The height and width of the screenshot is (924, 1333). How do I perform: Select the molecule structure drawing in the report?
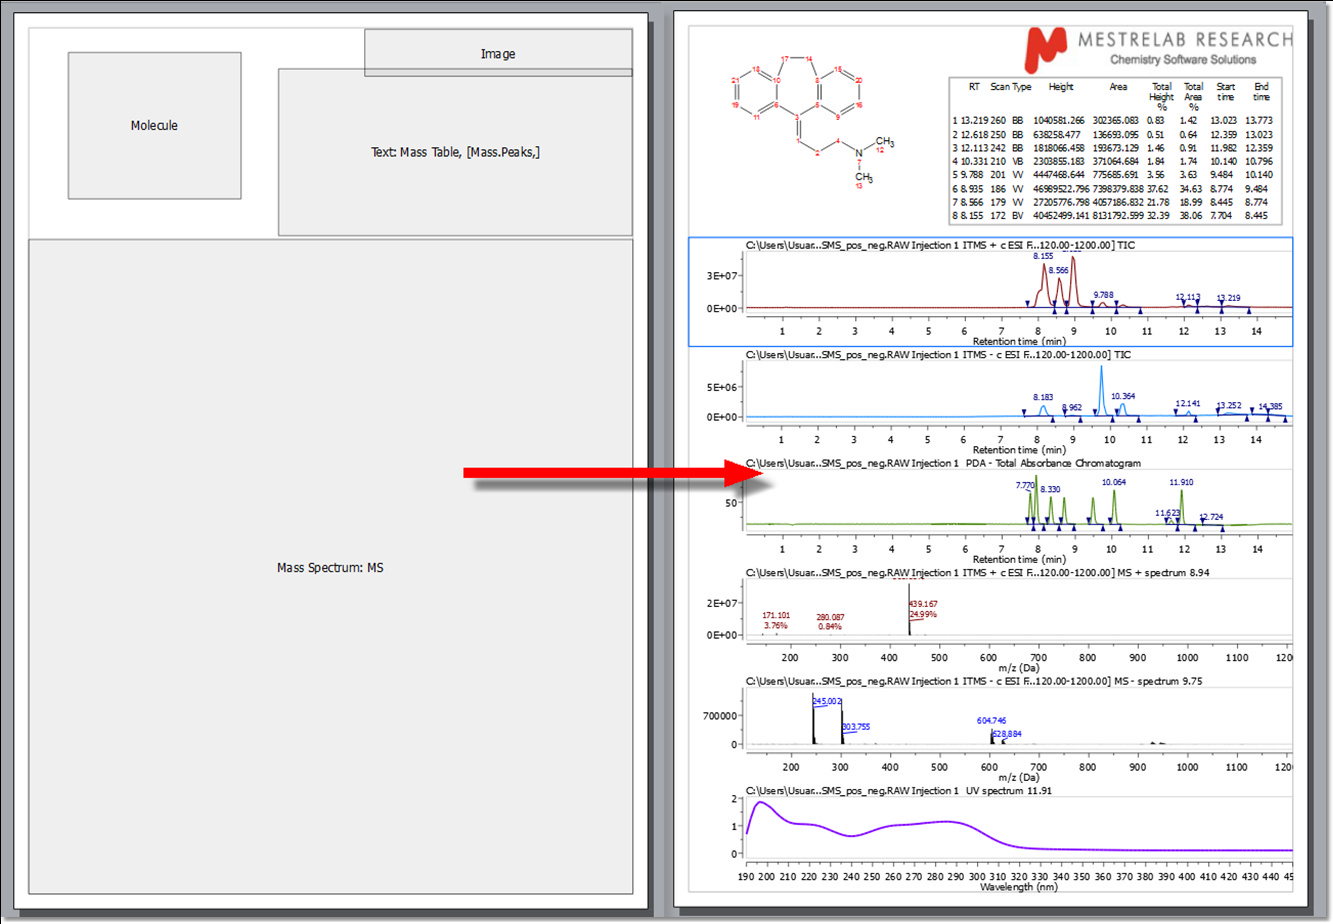pyautogui.click(x=812, y=120)
